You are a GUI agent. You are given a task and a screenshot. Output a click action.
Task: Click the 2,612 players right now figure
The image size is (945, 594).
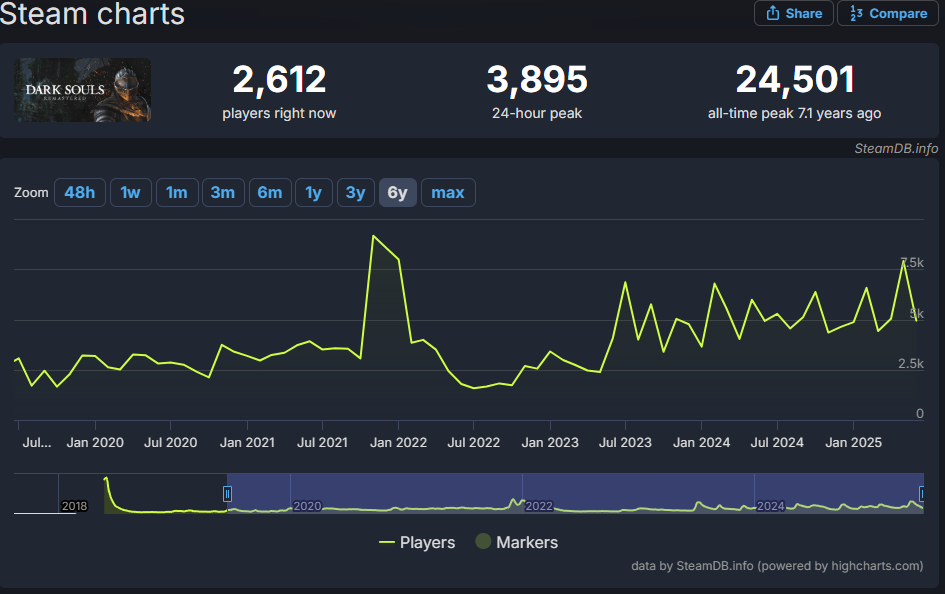[x=279, y=80]
